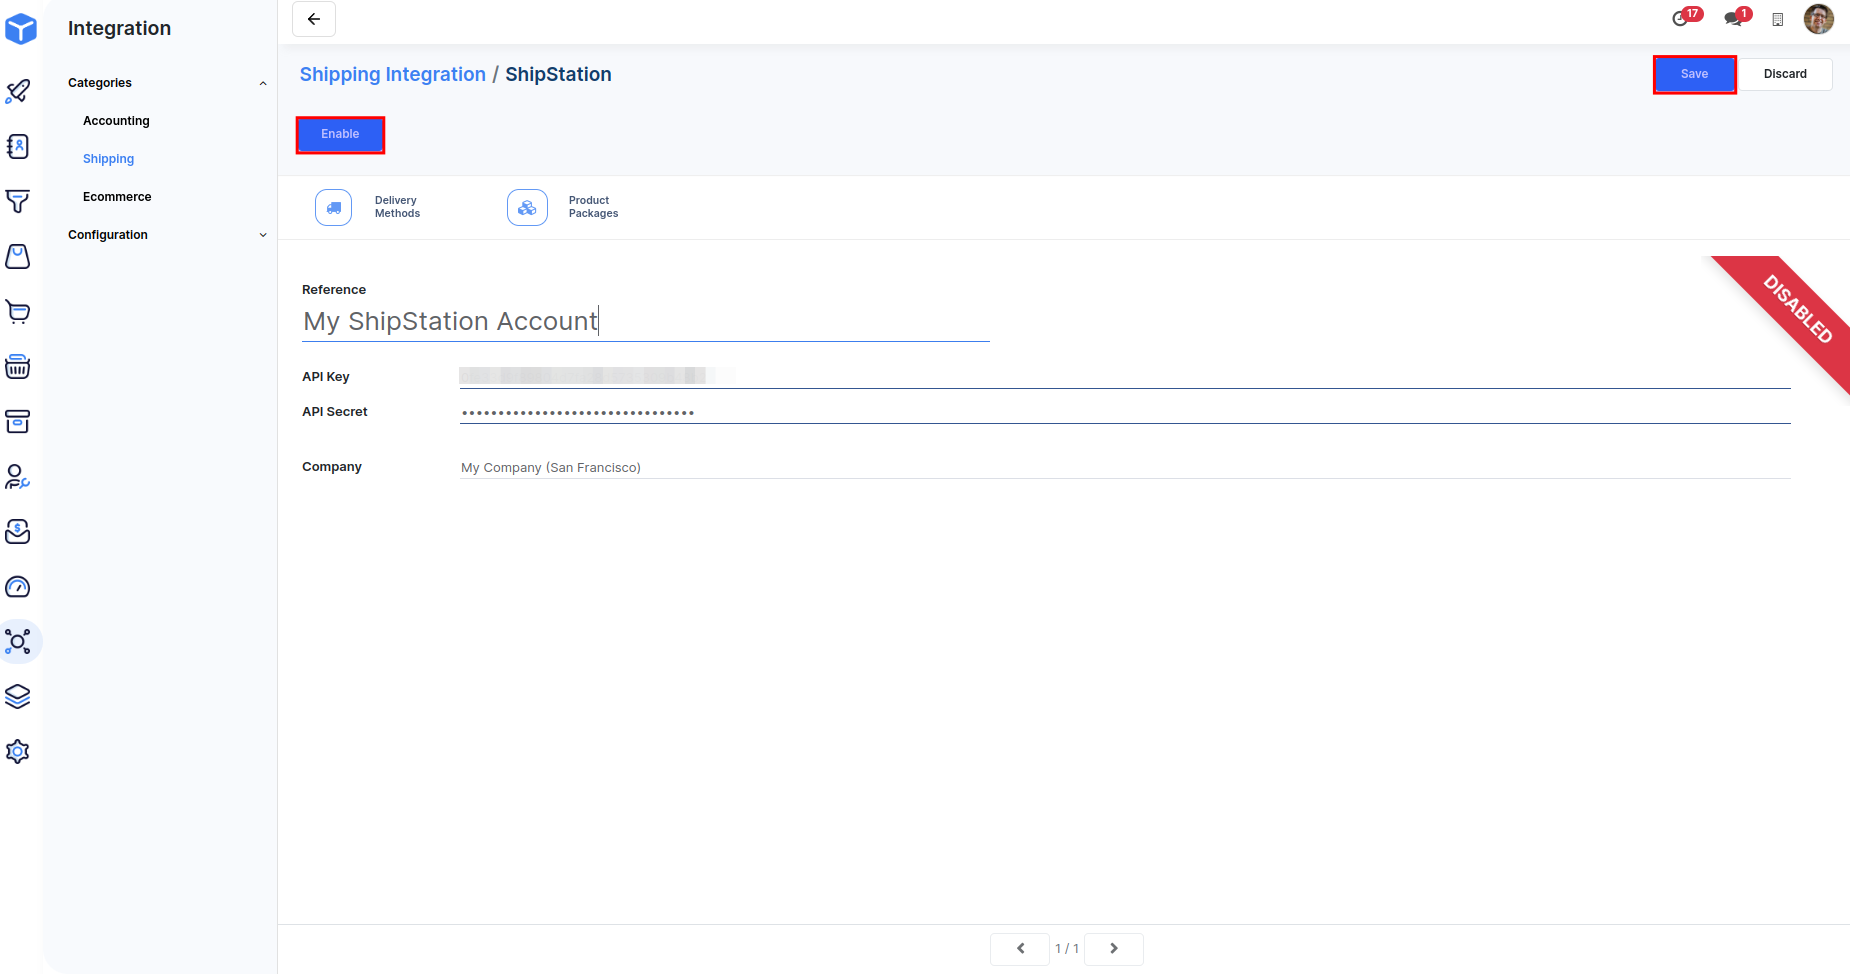
Task: Collapse the Categories section
Action: click(x=263, y=83)
